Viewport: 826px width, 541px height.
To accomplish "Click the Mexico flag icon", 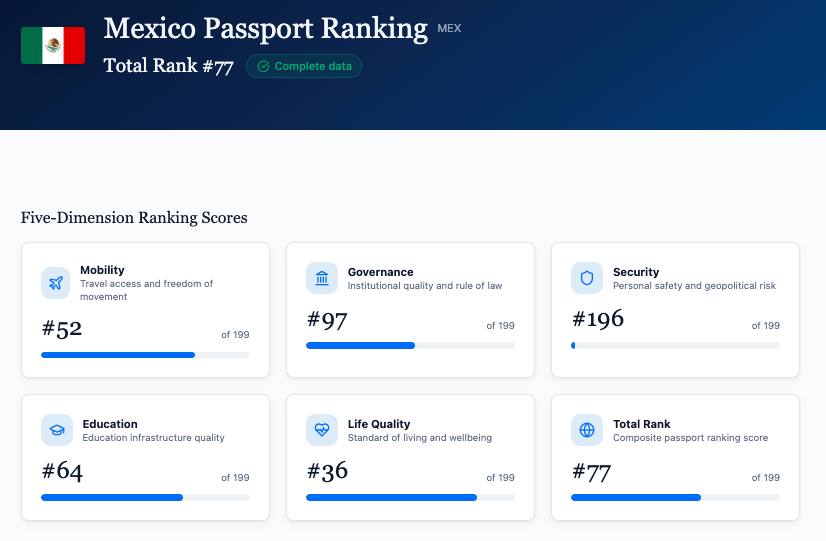I will 53,45.
